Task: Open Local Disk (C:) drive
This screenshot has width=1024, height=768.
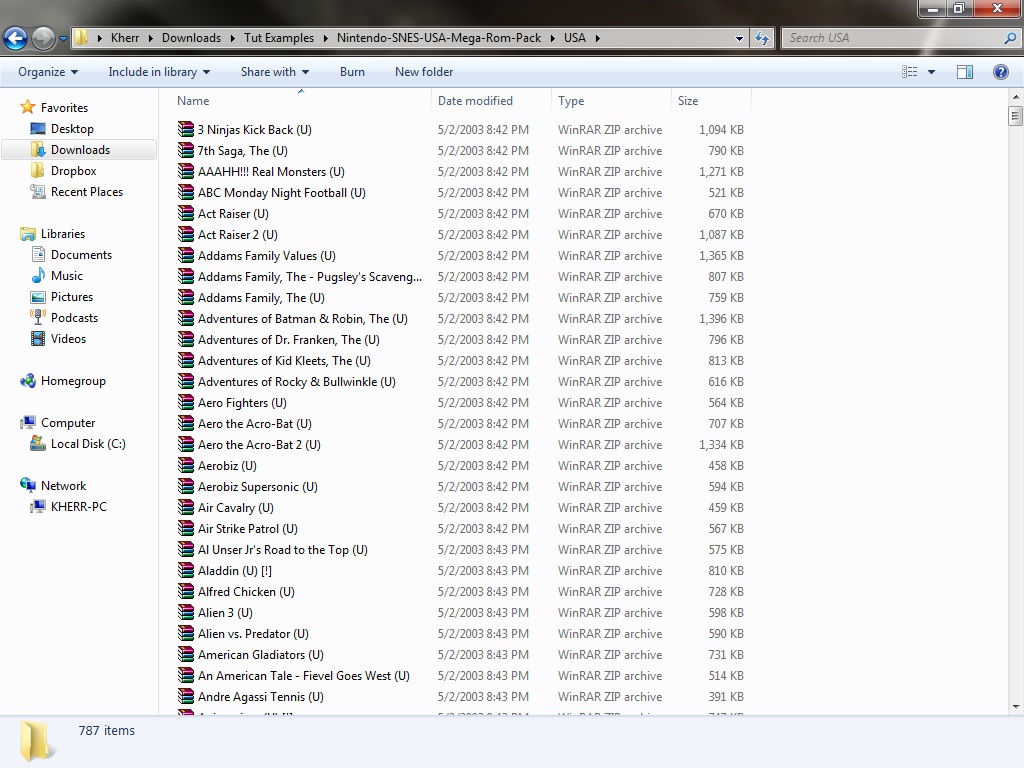Action: [87, 444]
